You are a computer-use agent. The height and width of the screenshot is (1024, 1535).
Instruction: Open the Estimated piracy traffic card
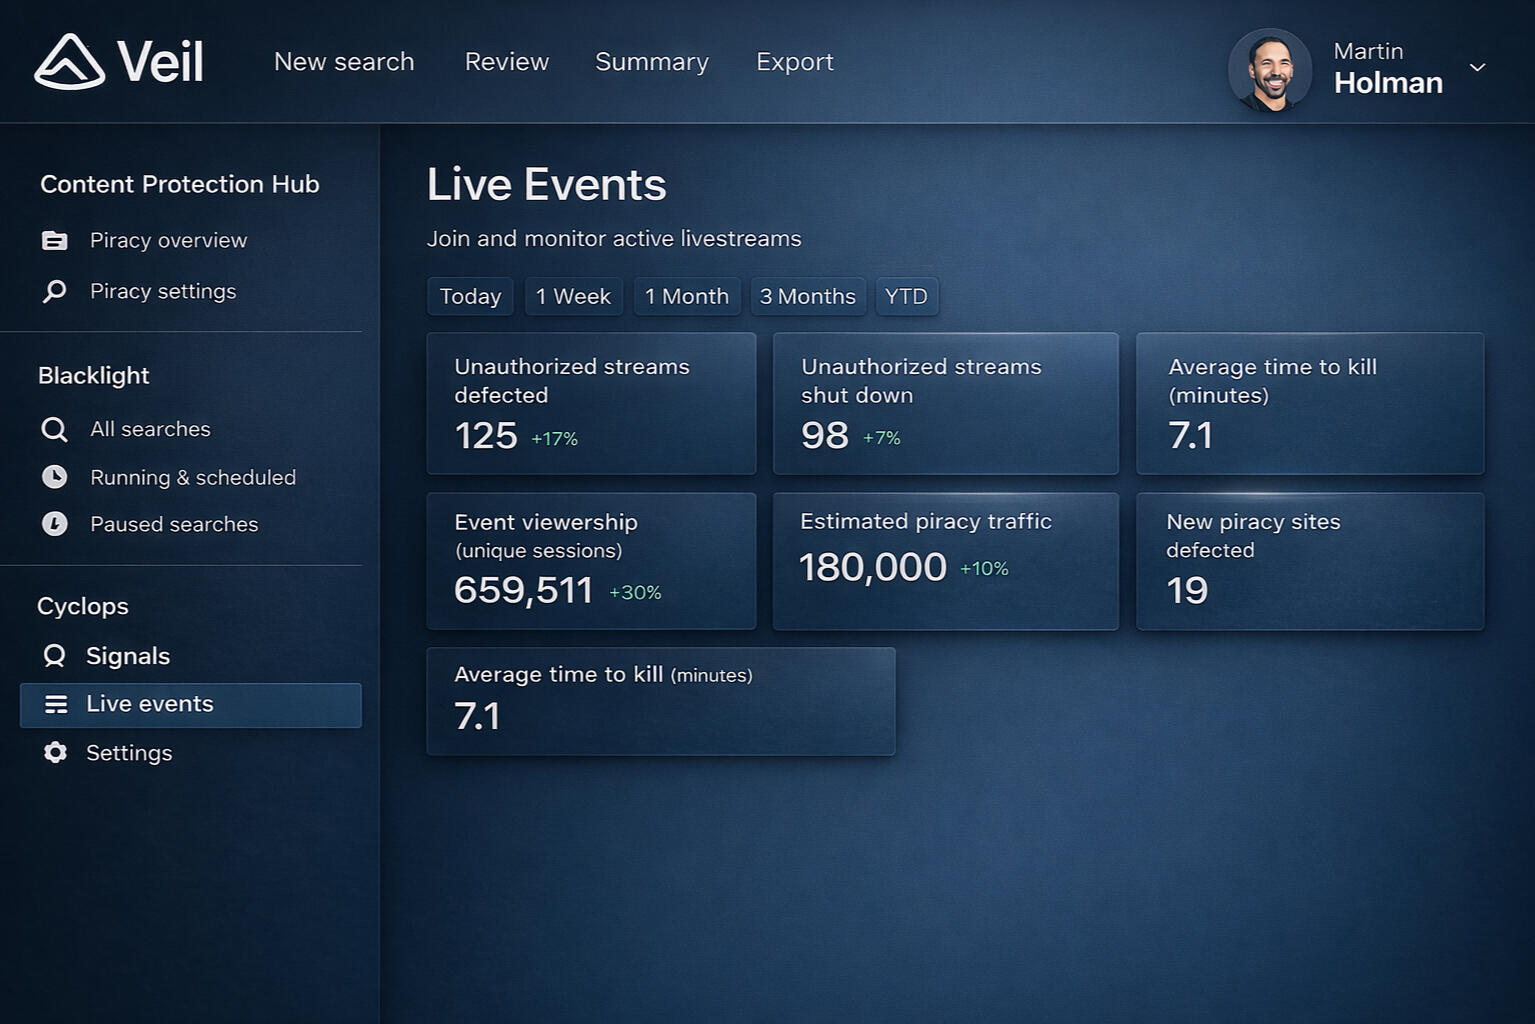point(945,561)
